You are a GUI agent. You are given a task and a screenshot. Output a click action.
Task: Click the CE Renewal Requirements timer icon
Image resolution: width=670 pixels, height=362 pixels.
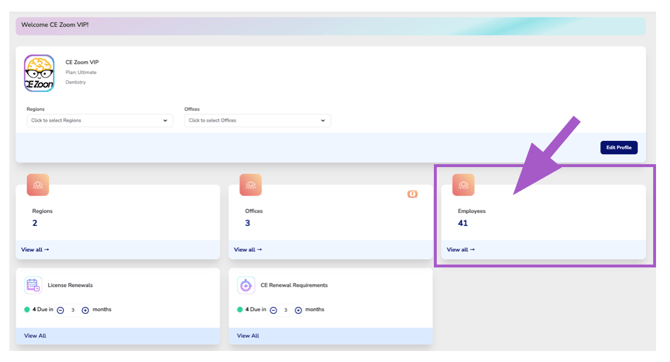(246, 285)
